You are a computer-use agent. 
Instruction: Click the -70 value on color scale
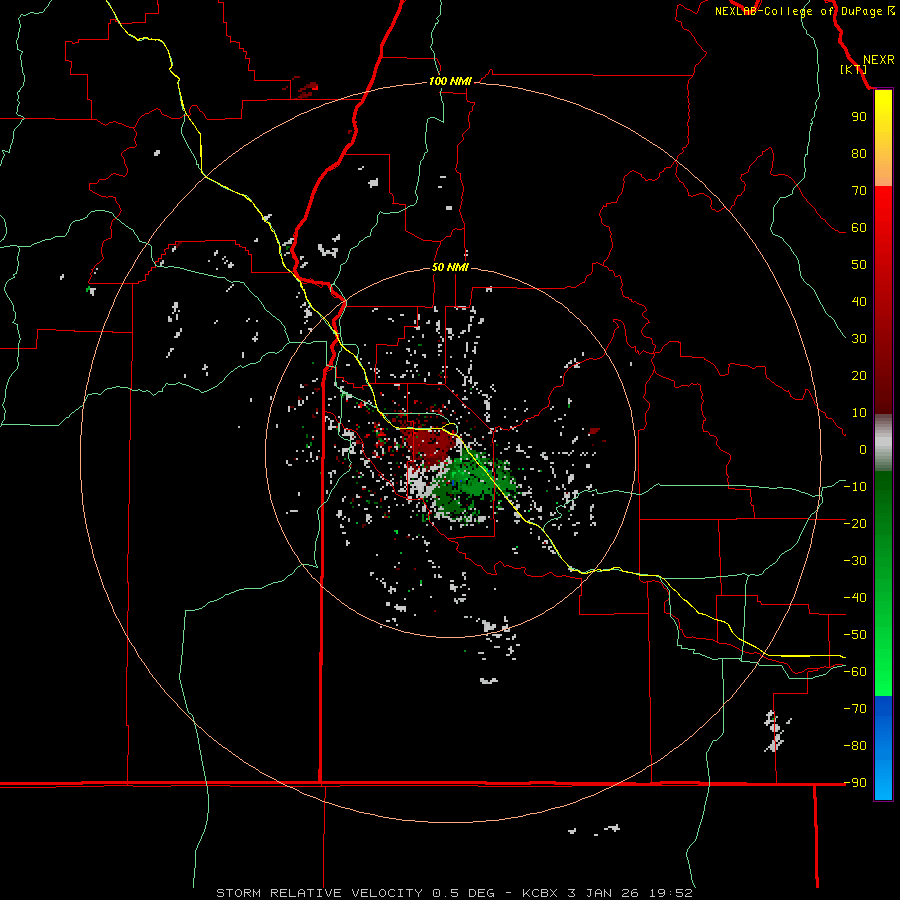855,709
